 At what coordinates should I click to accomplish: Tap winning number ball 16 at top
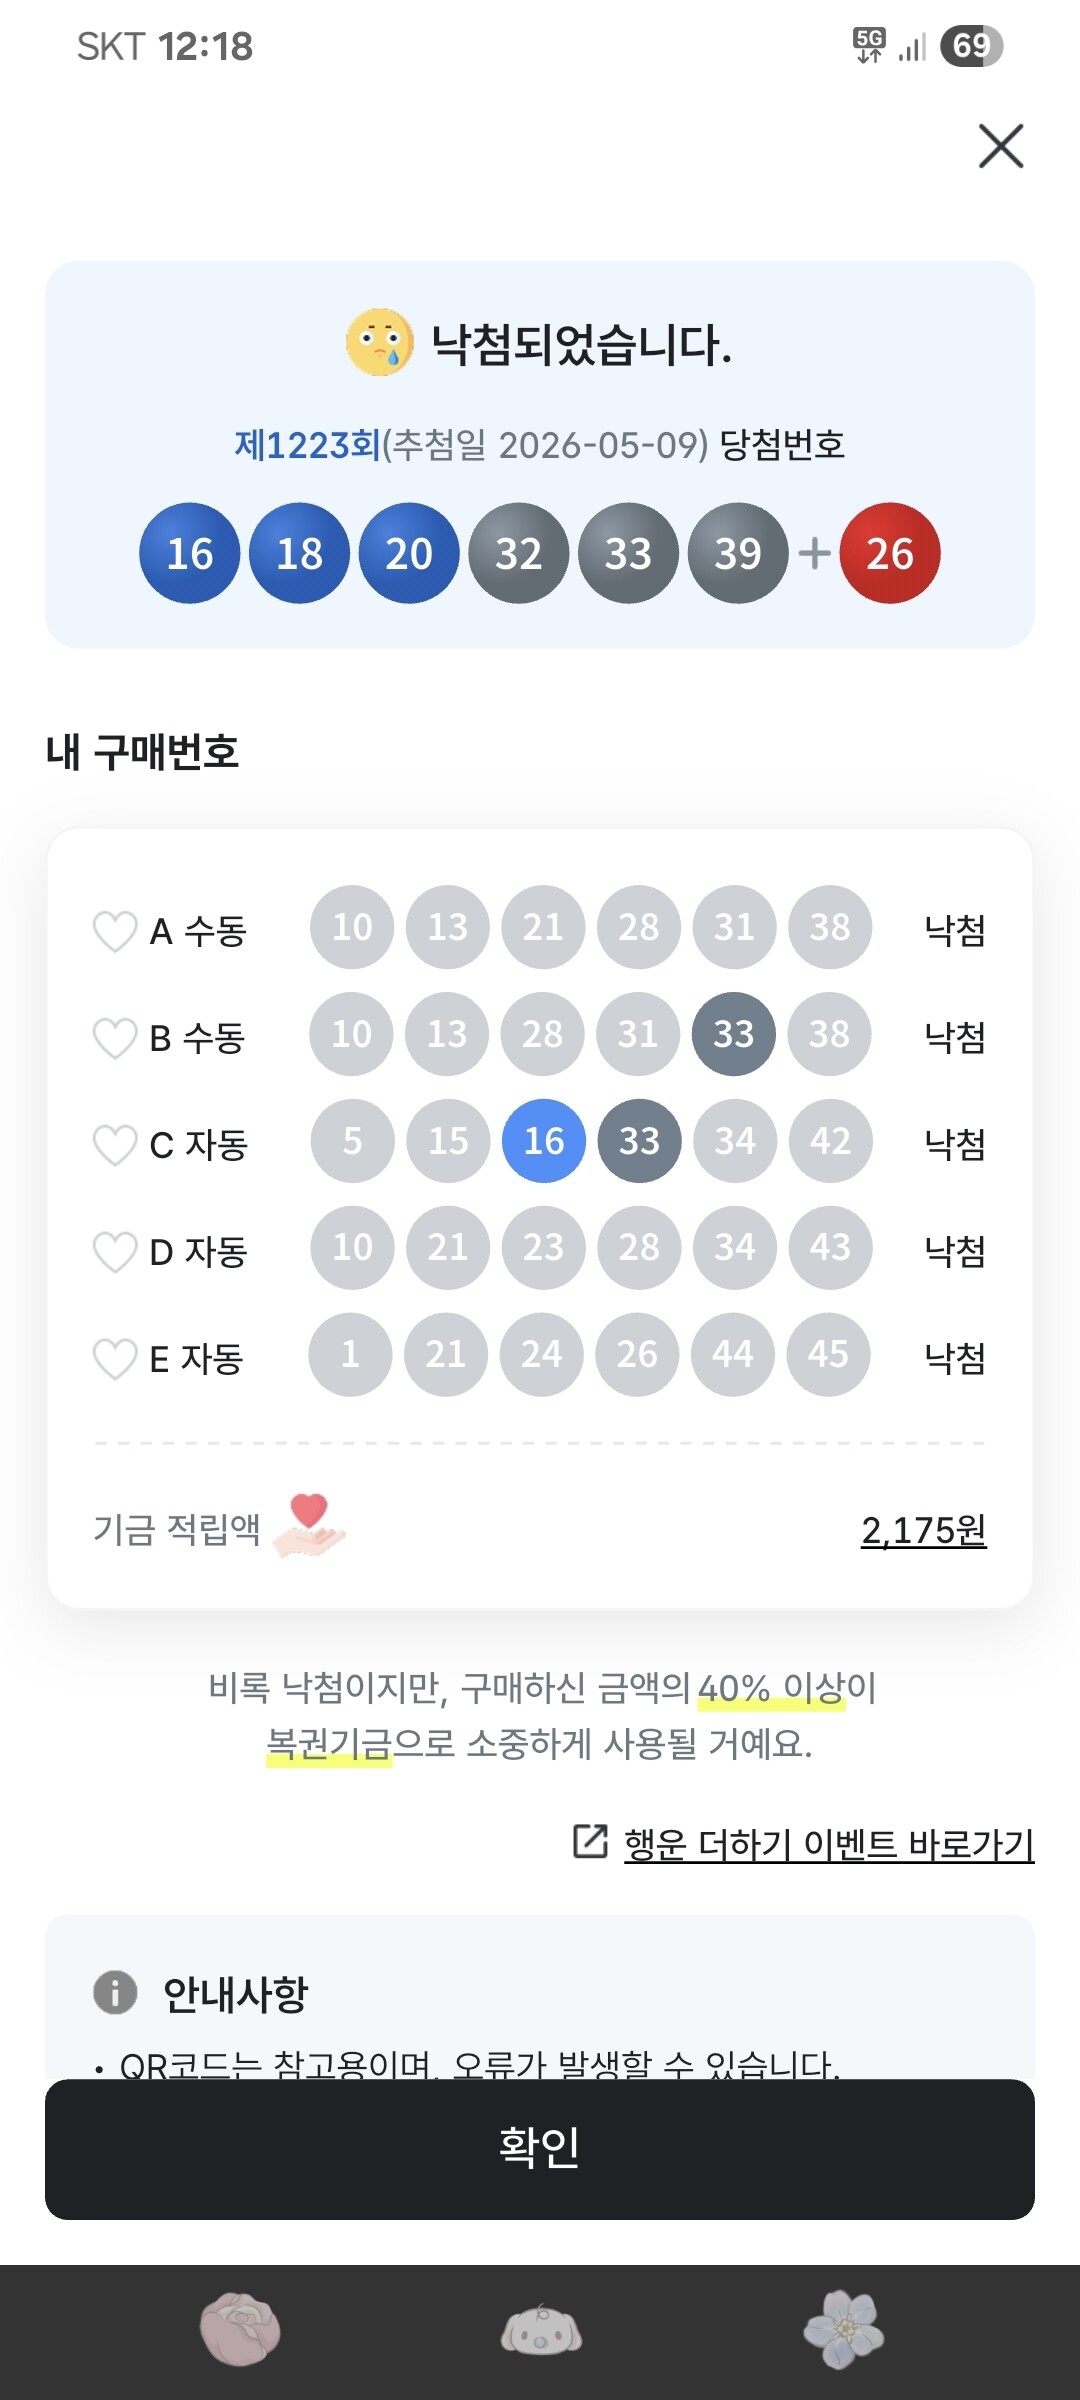click(190, 553)
